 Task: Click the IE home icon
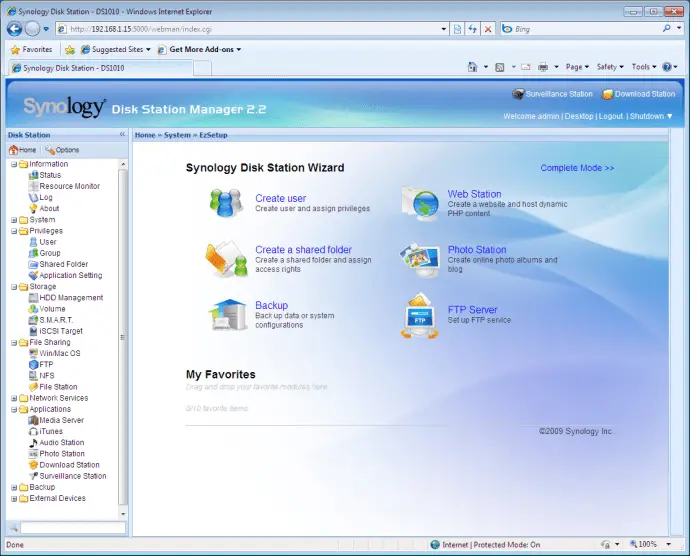pyautogui.click(x=472, y=67)
